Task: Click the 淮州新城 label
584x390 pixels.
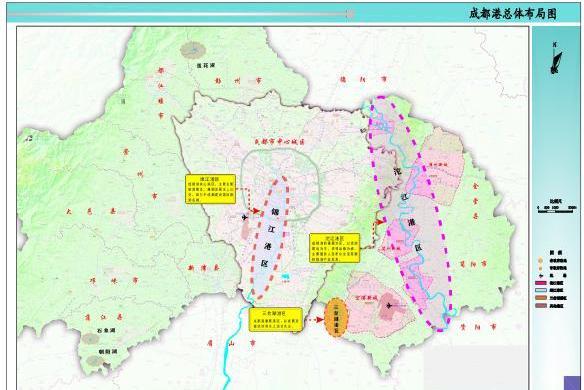Action: pos(438,164)
